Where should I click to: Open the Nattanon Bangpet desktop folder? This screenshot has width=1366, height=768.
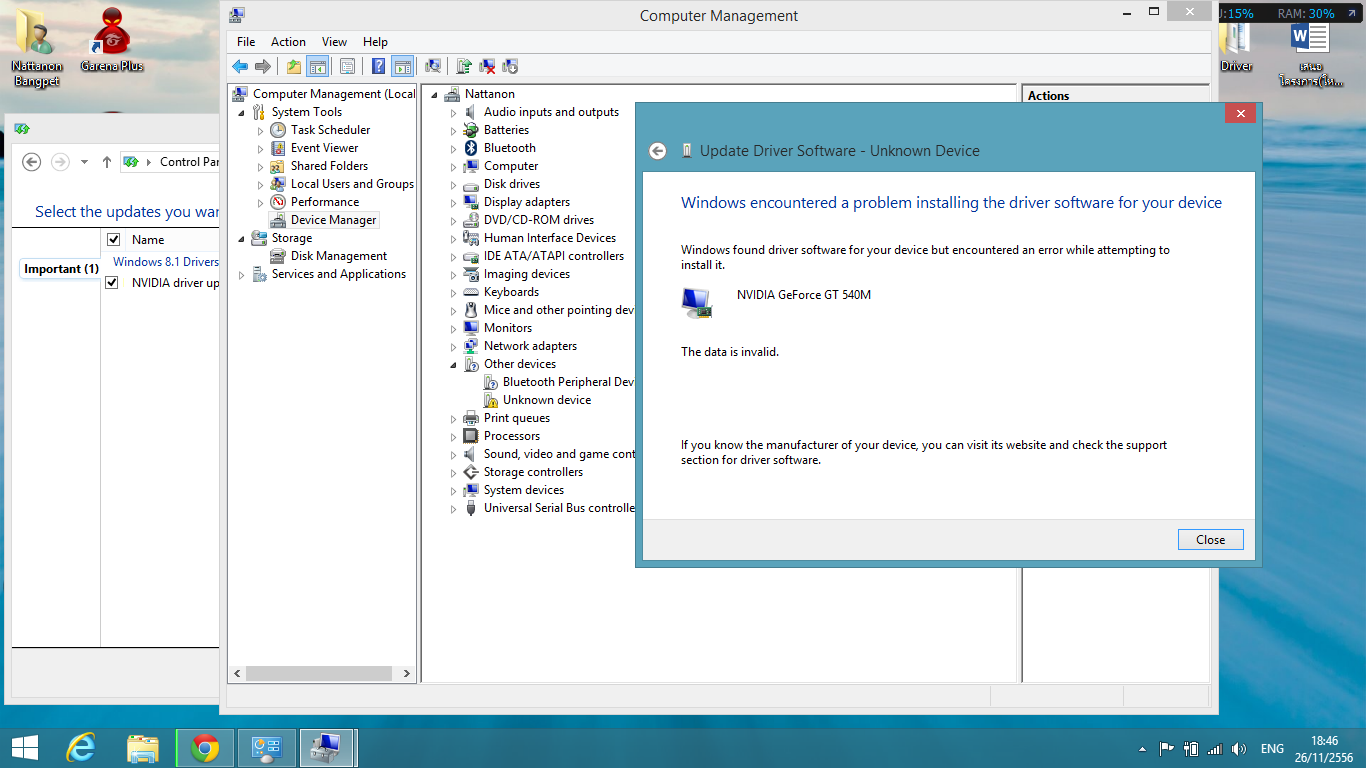coord(37,47)
